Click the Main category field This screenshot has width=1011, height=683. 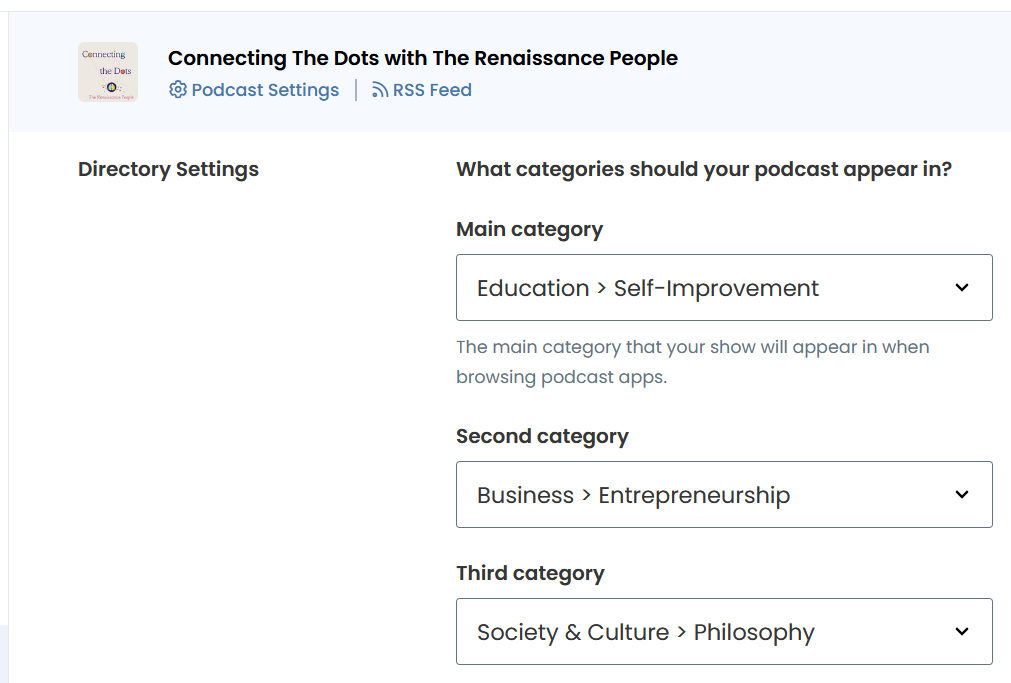coord(700,287)
